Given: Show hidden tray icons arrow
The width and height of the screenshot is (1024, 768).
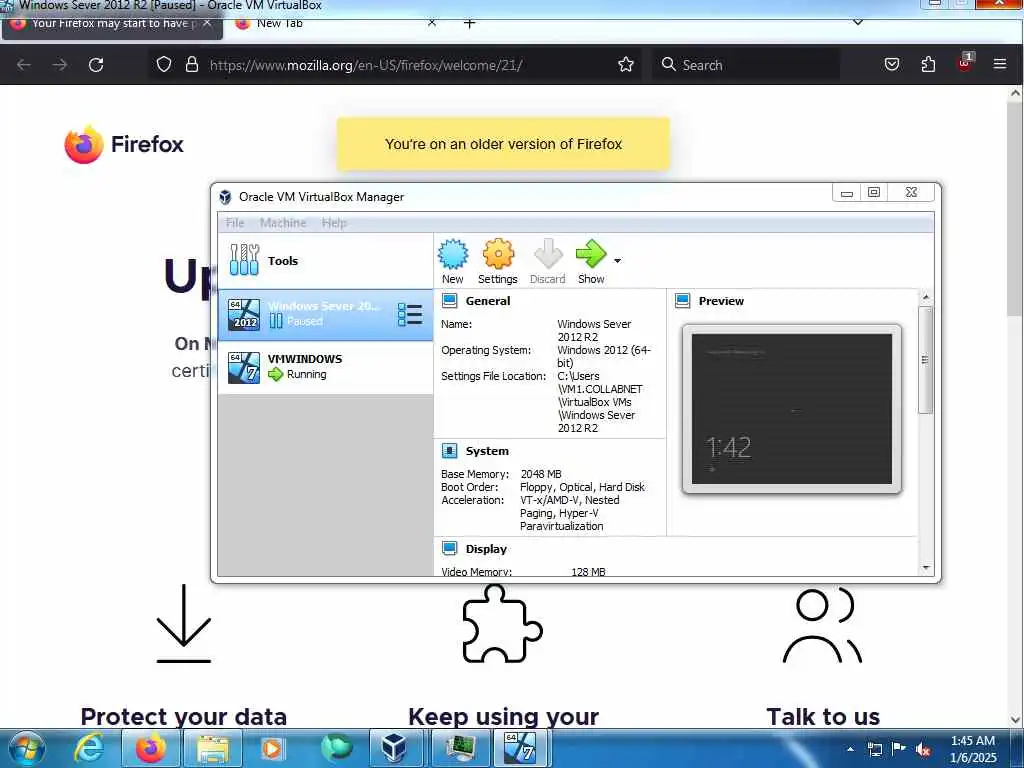Looking at the screenshot, I should click(x=850, y=750).
